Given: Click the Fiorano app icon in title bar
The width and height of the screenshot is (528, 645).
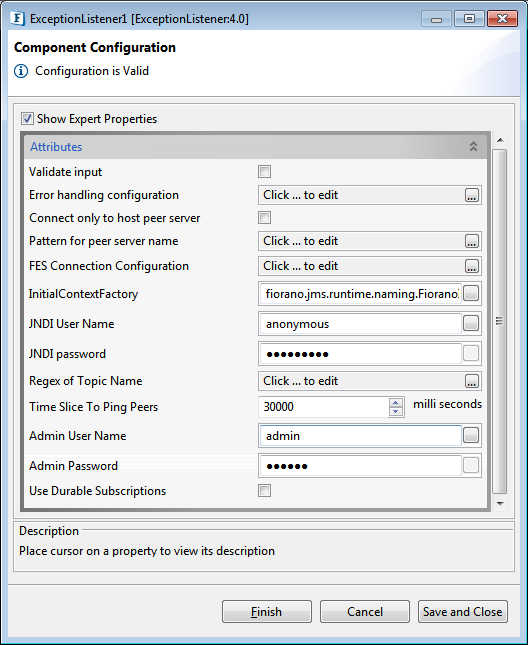Looking at the screenshot, I should click(x=18, y=19).
